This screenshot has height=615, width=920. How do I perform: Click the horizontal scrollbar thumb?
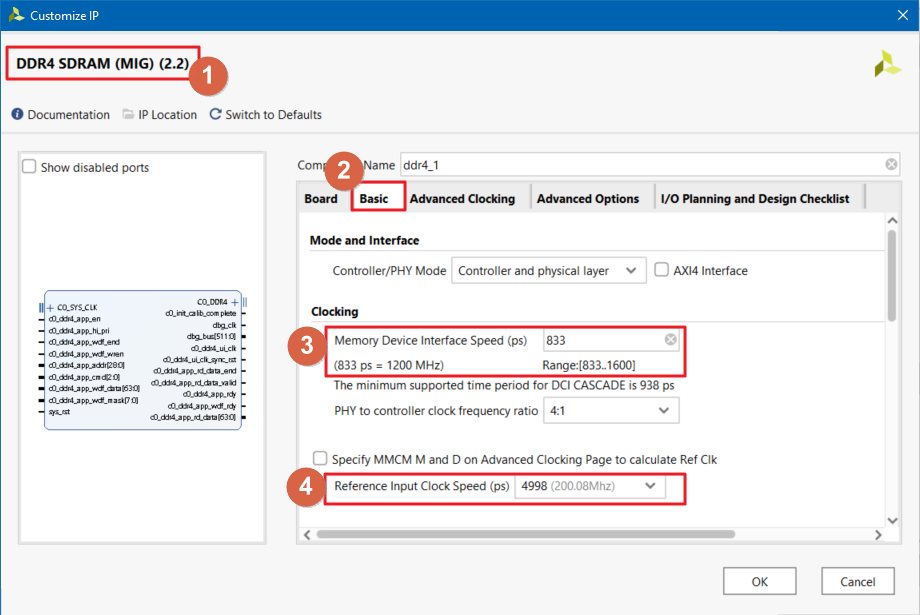[526, 534]
